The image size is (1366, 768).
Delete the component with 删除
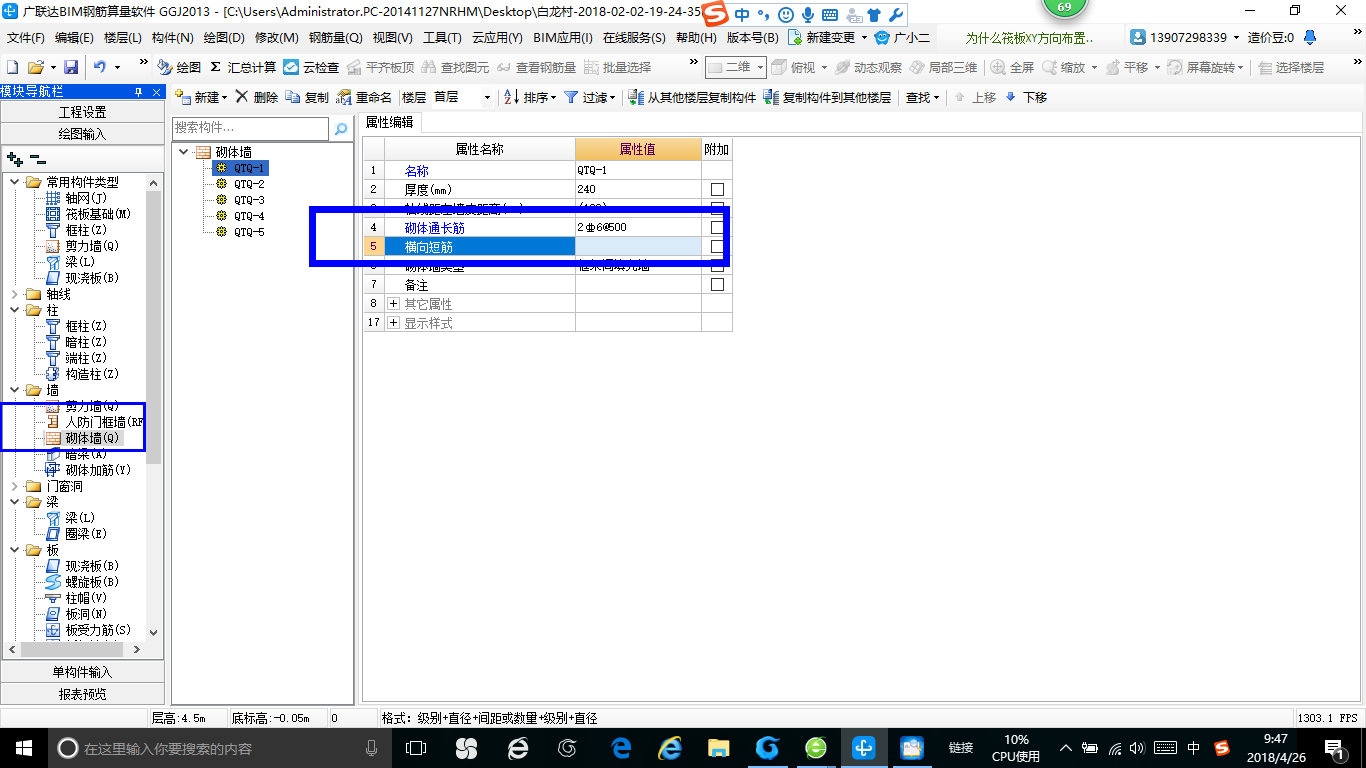coord(257,97)
